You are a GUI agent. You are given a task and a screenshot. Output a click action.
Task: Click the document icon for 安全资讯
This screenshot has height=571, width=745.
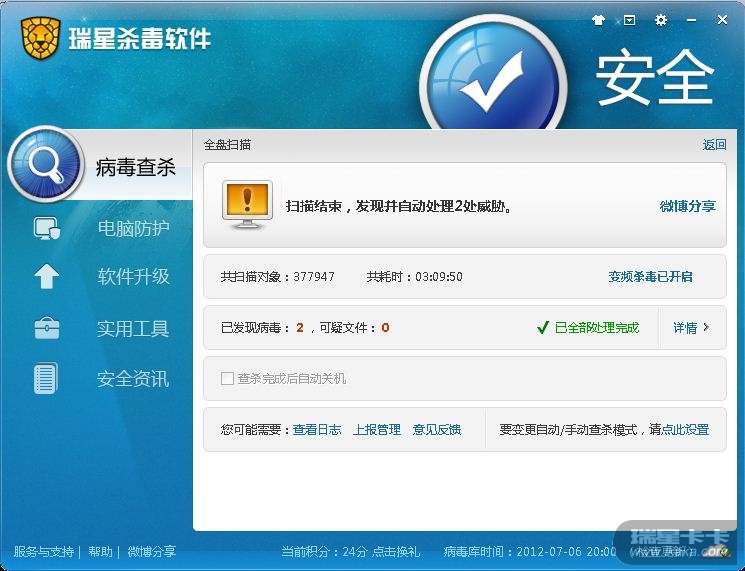pos(46,378)
